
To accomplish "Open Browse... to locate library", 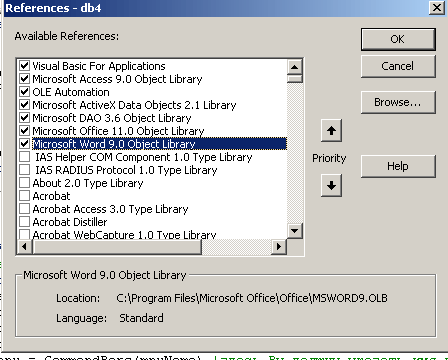I will coord(398,102).
